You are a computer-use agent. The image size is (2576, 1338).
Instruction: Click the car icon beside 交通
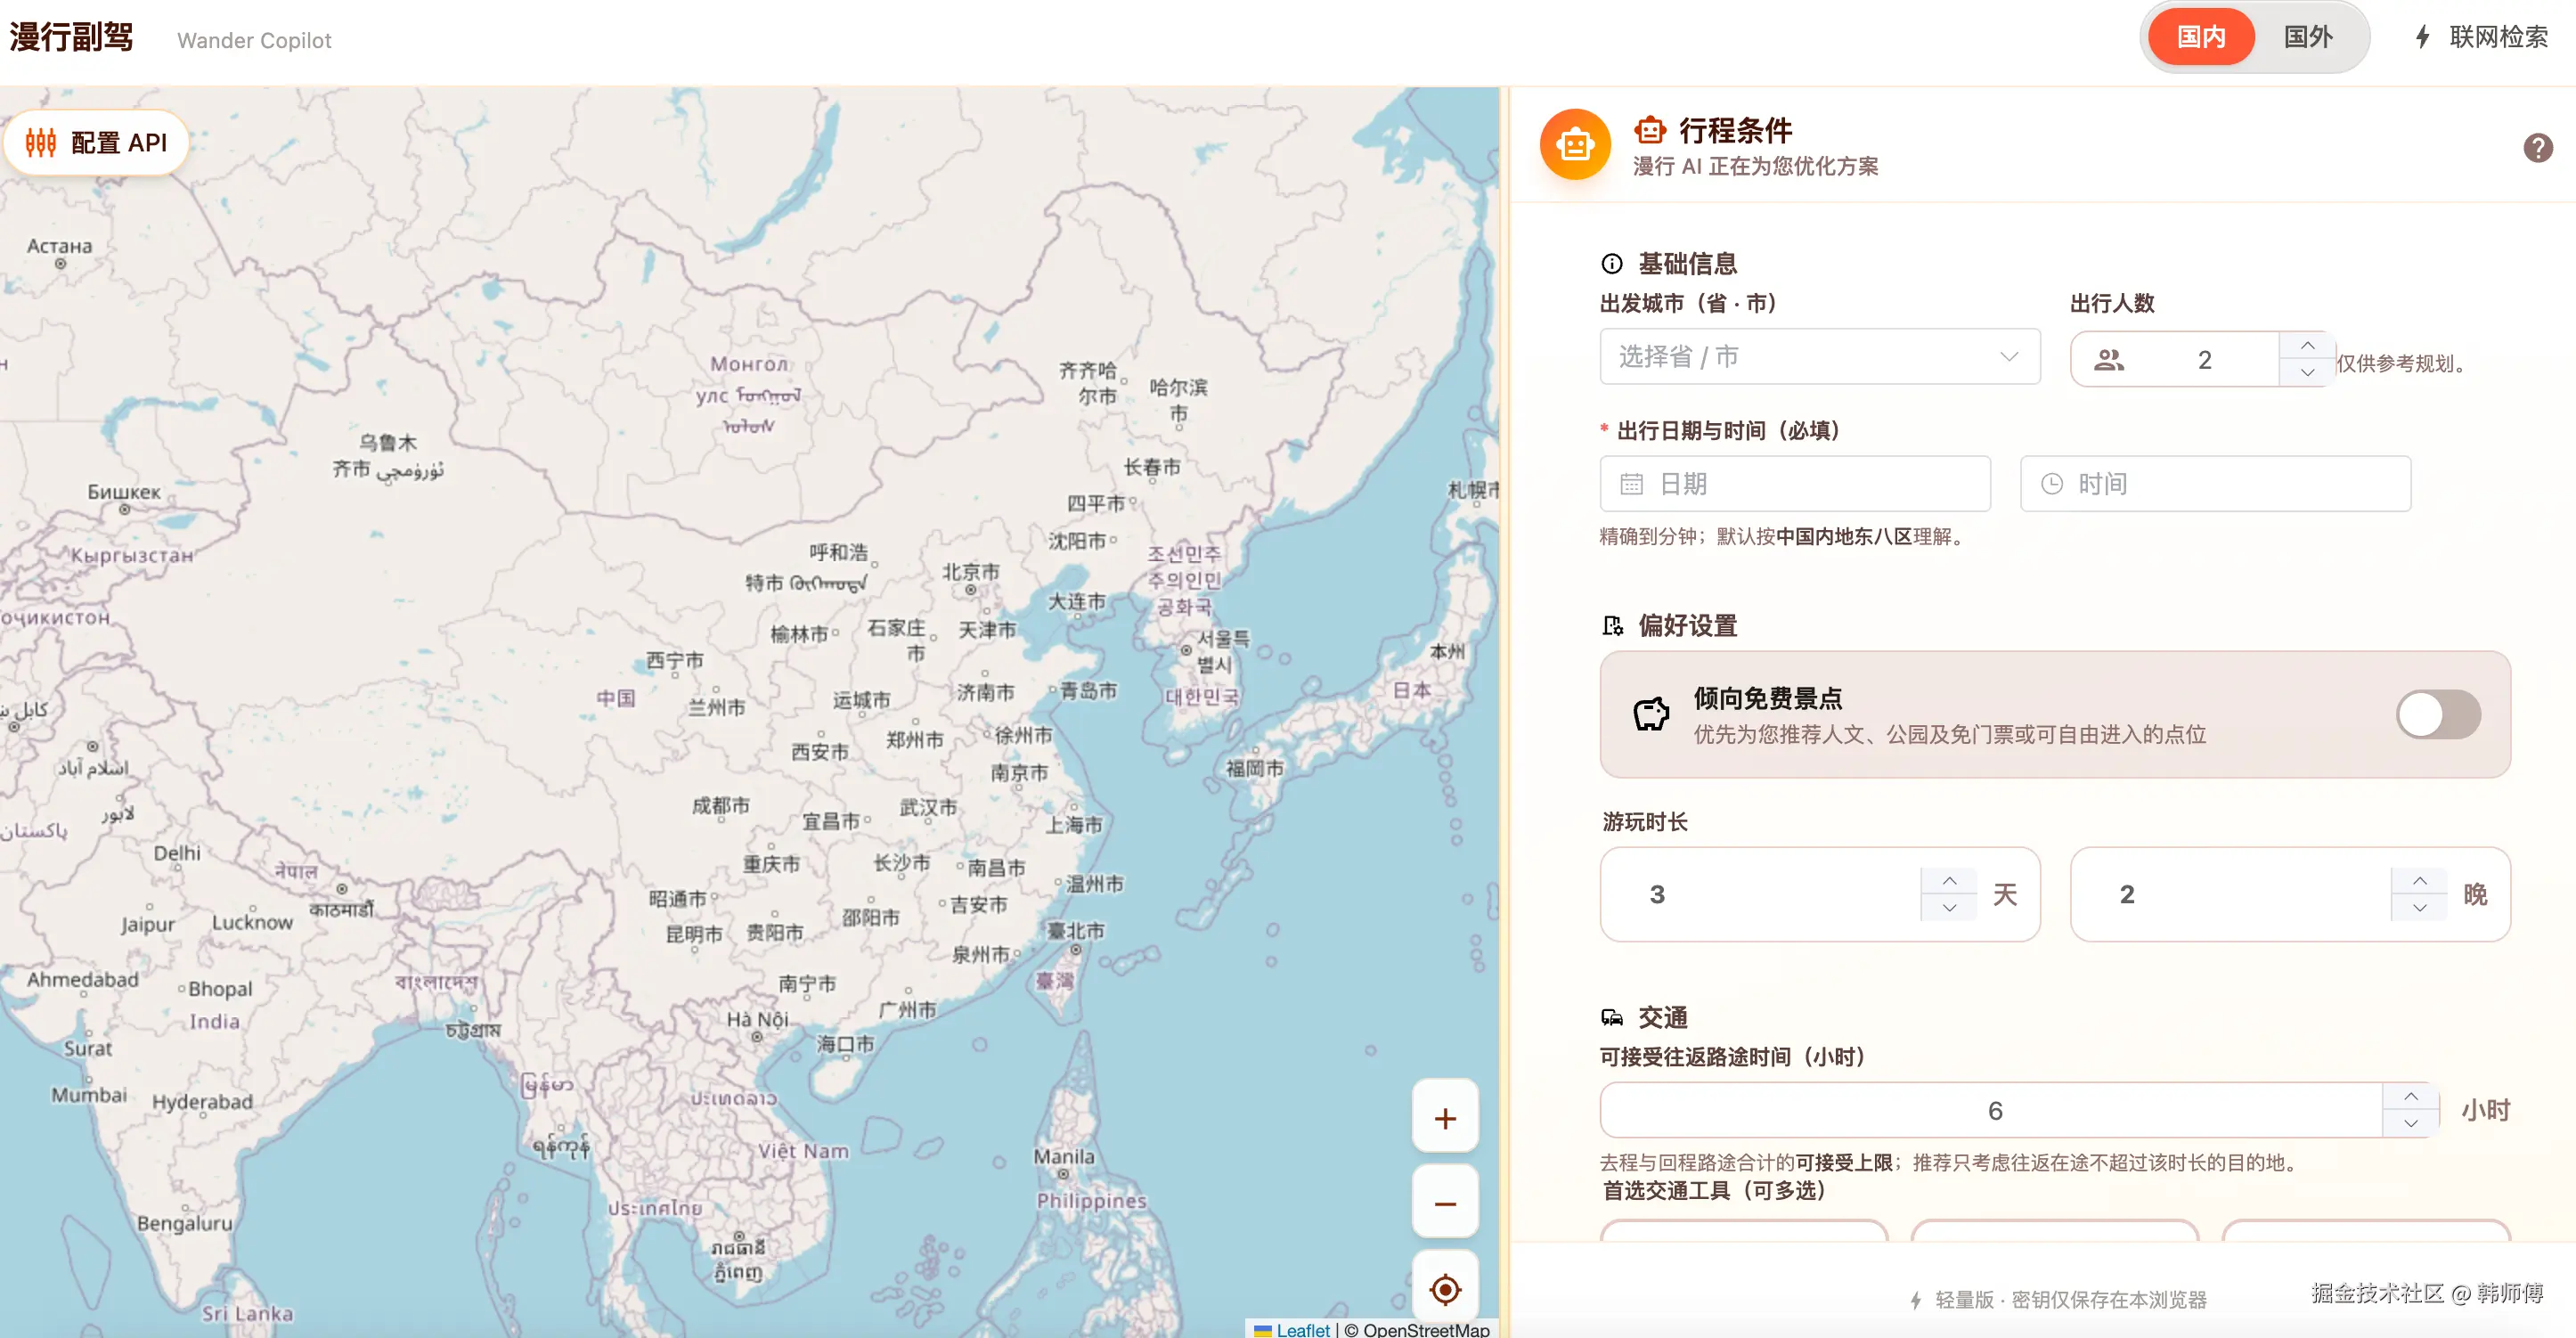[1611, 1018]
